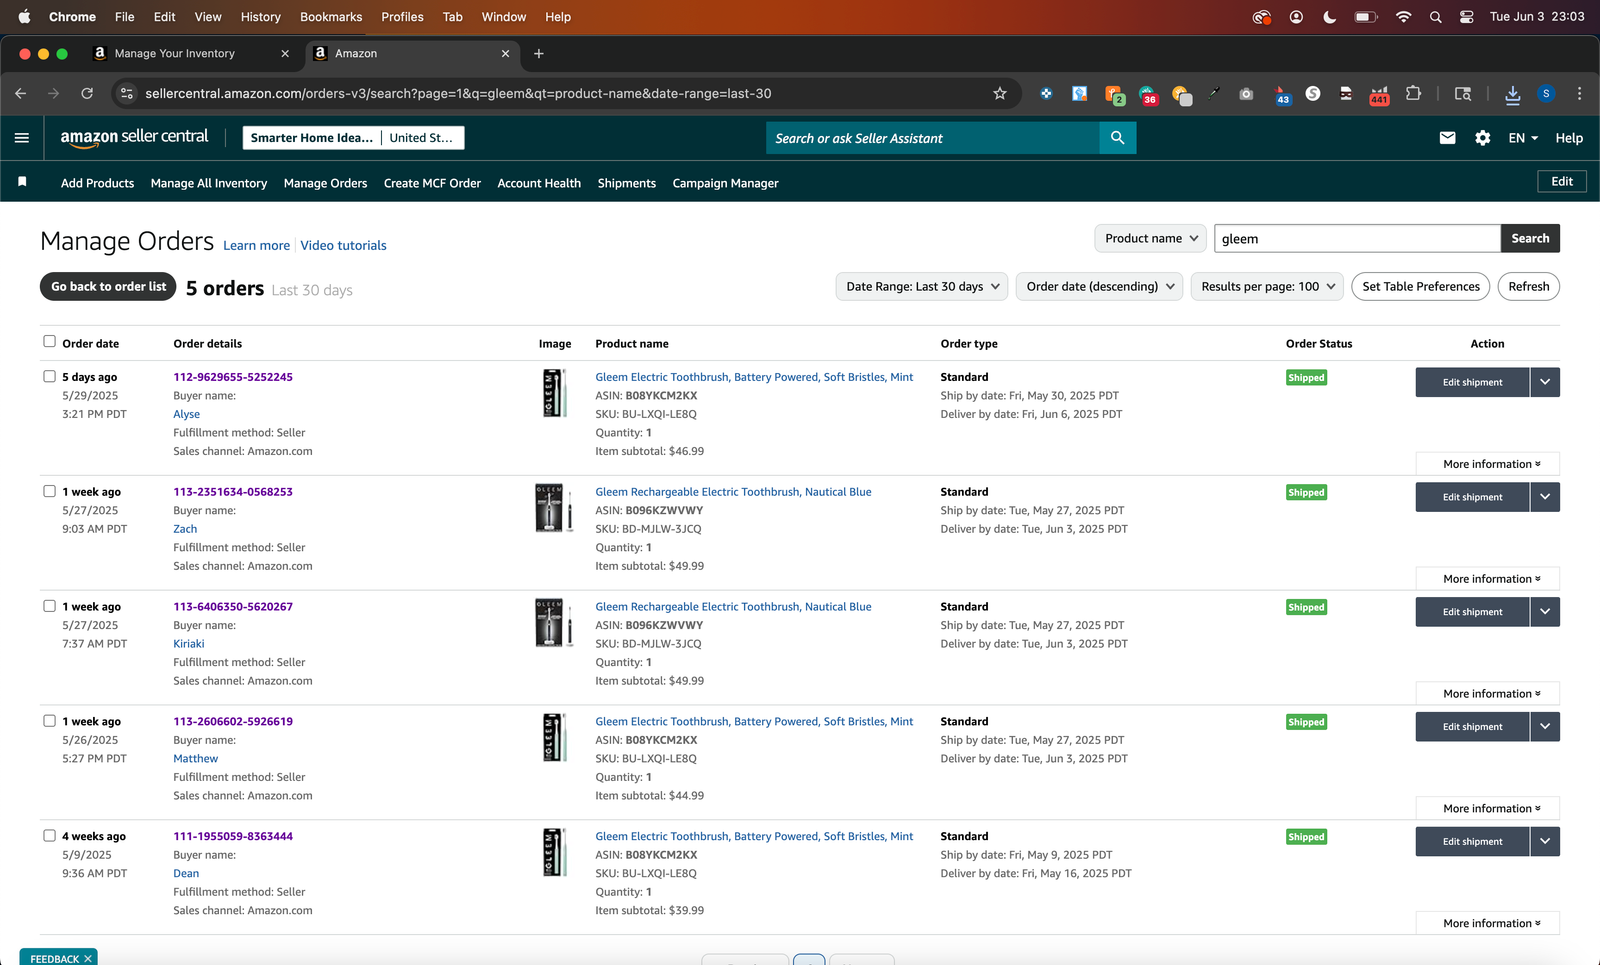Expand Edit shipment arrow for Matthew's order

pos(1545,727)
